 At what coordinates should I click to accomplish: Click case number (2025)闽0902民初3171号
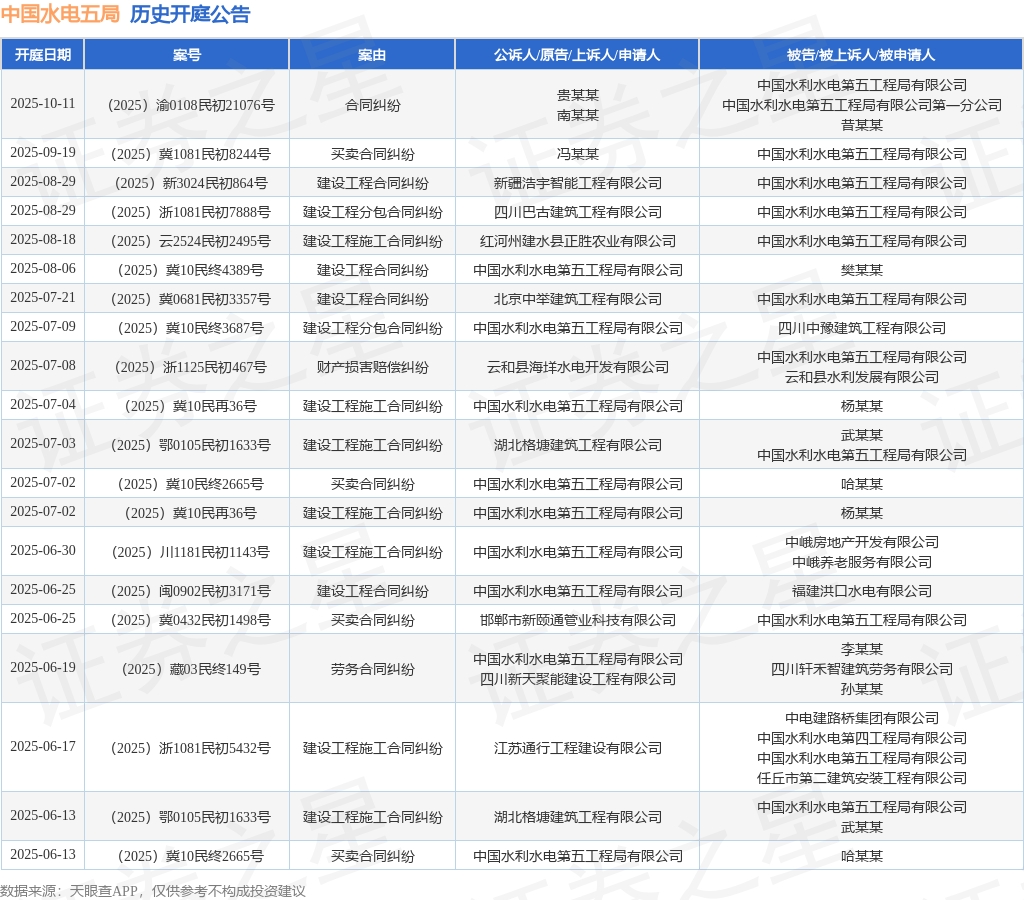[191, 591]
